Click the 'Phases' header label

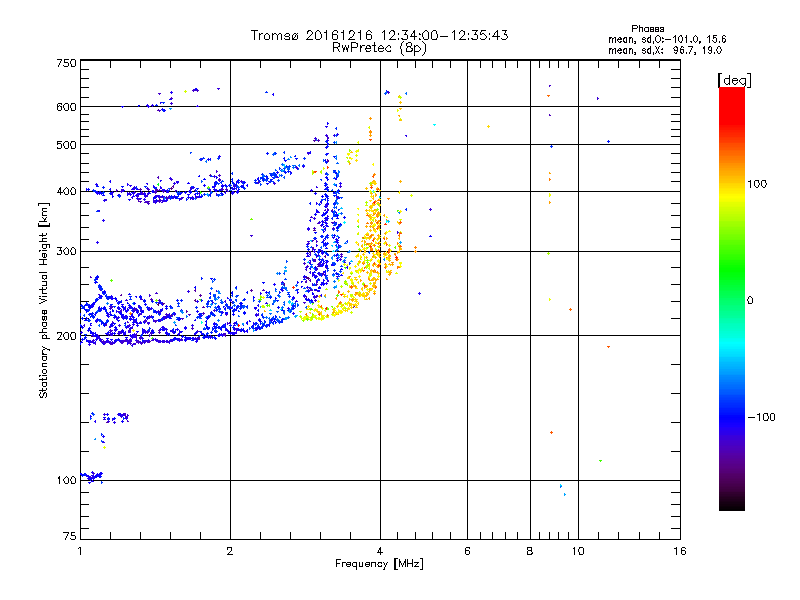tap(647, 29)
